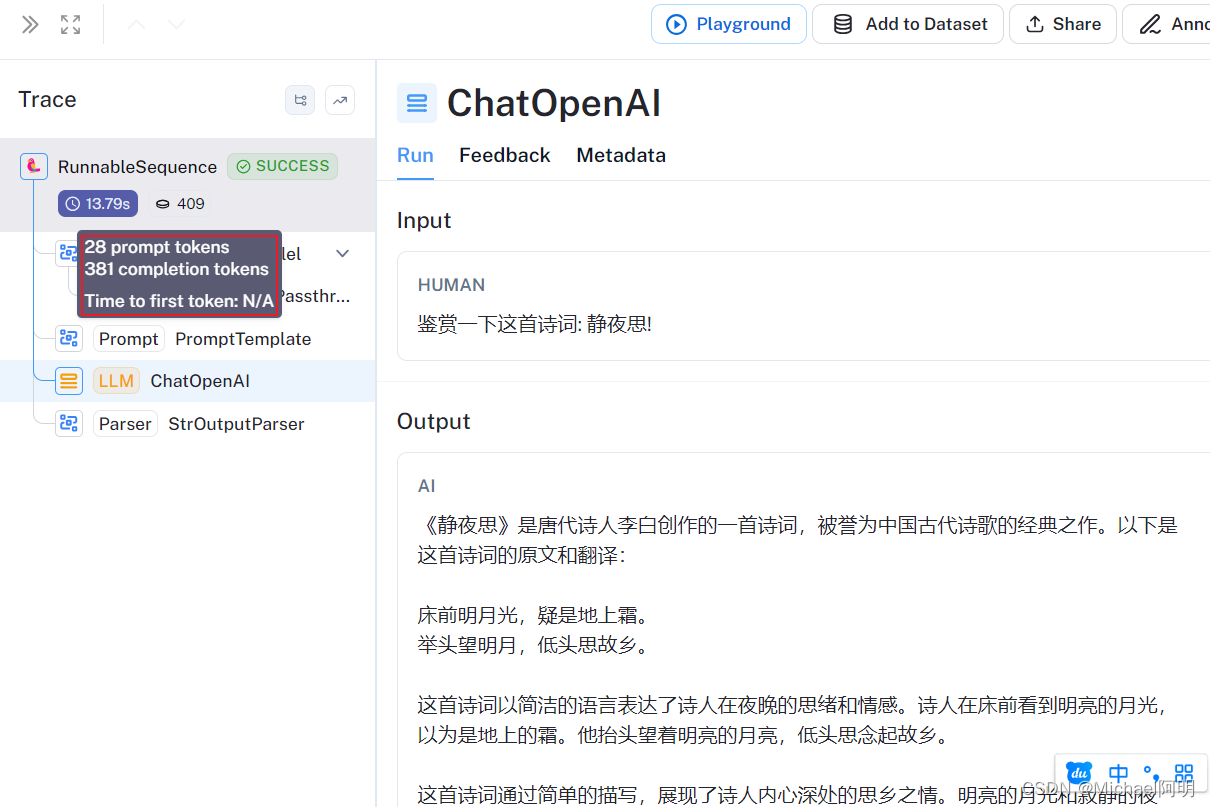
Task: Click the Share button
Action: (1062, 24)
